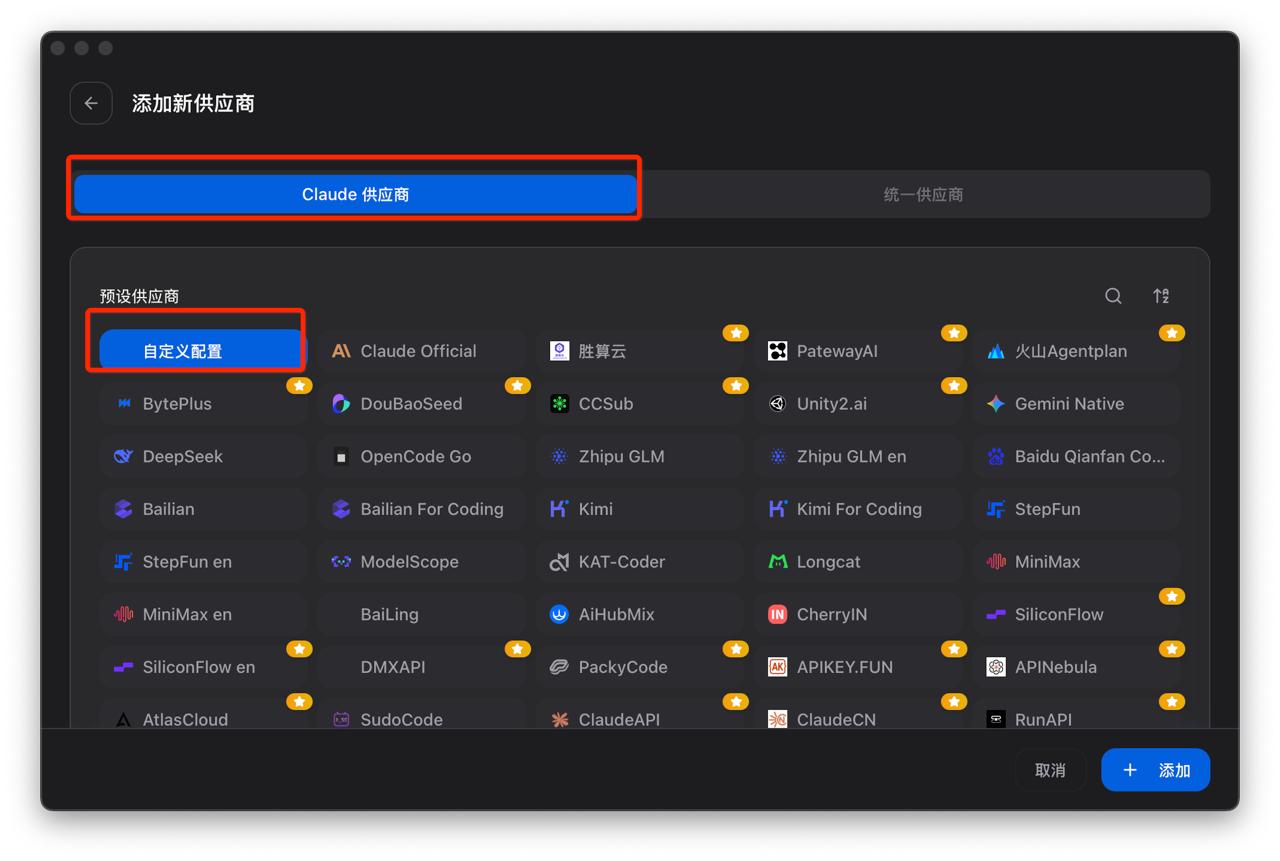Click the CherryIN red icon
This screenshot has height=861, width=1280.
pyautogui.click(x=777, y=614)
